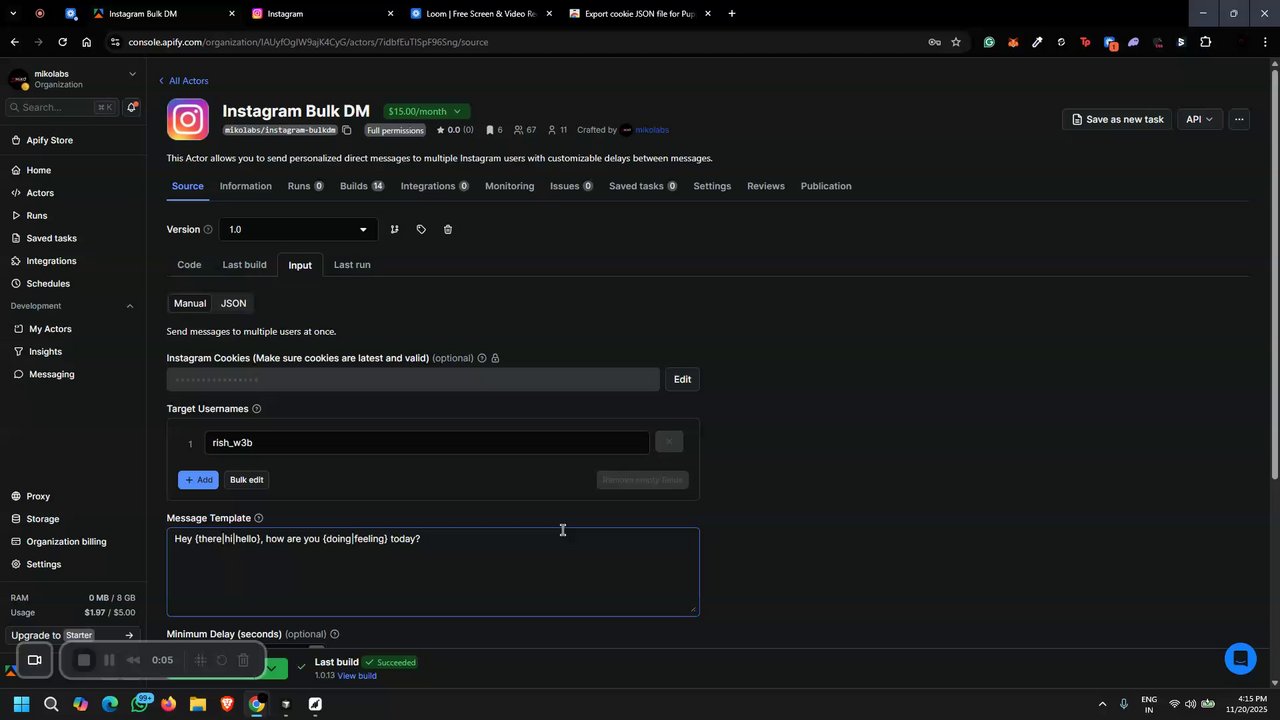Viewport: 1280px width, 720px height.
Task: Bookmark this page with the star icon
Action: 956,42
